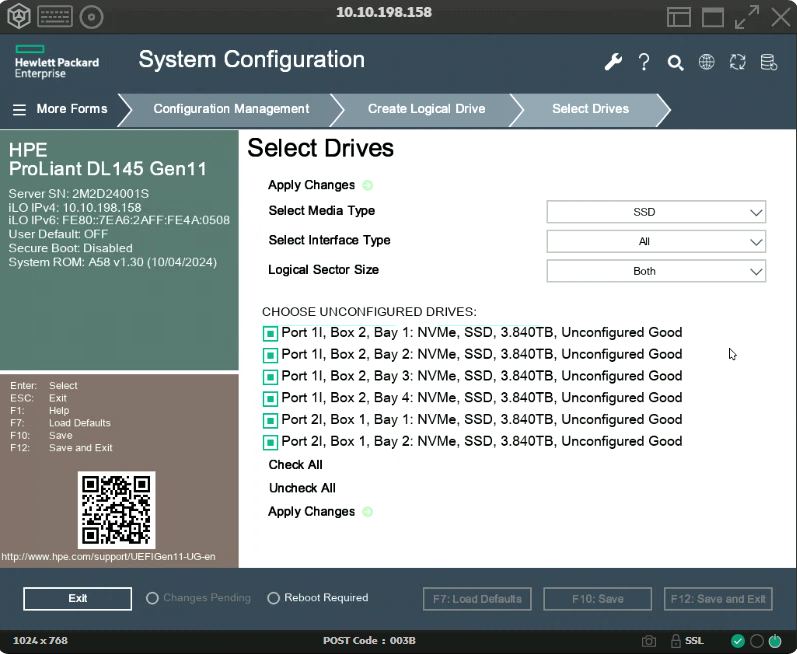Click the Port 2I Box 1 Bay 2 drive text

(482, 441)
